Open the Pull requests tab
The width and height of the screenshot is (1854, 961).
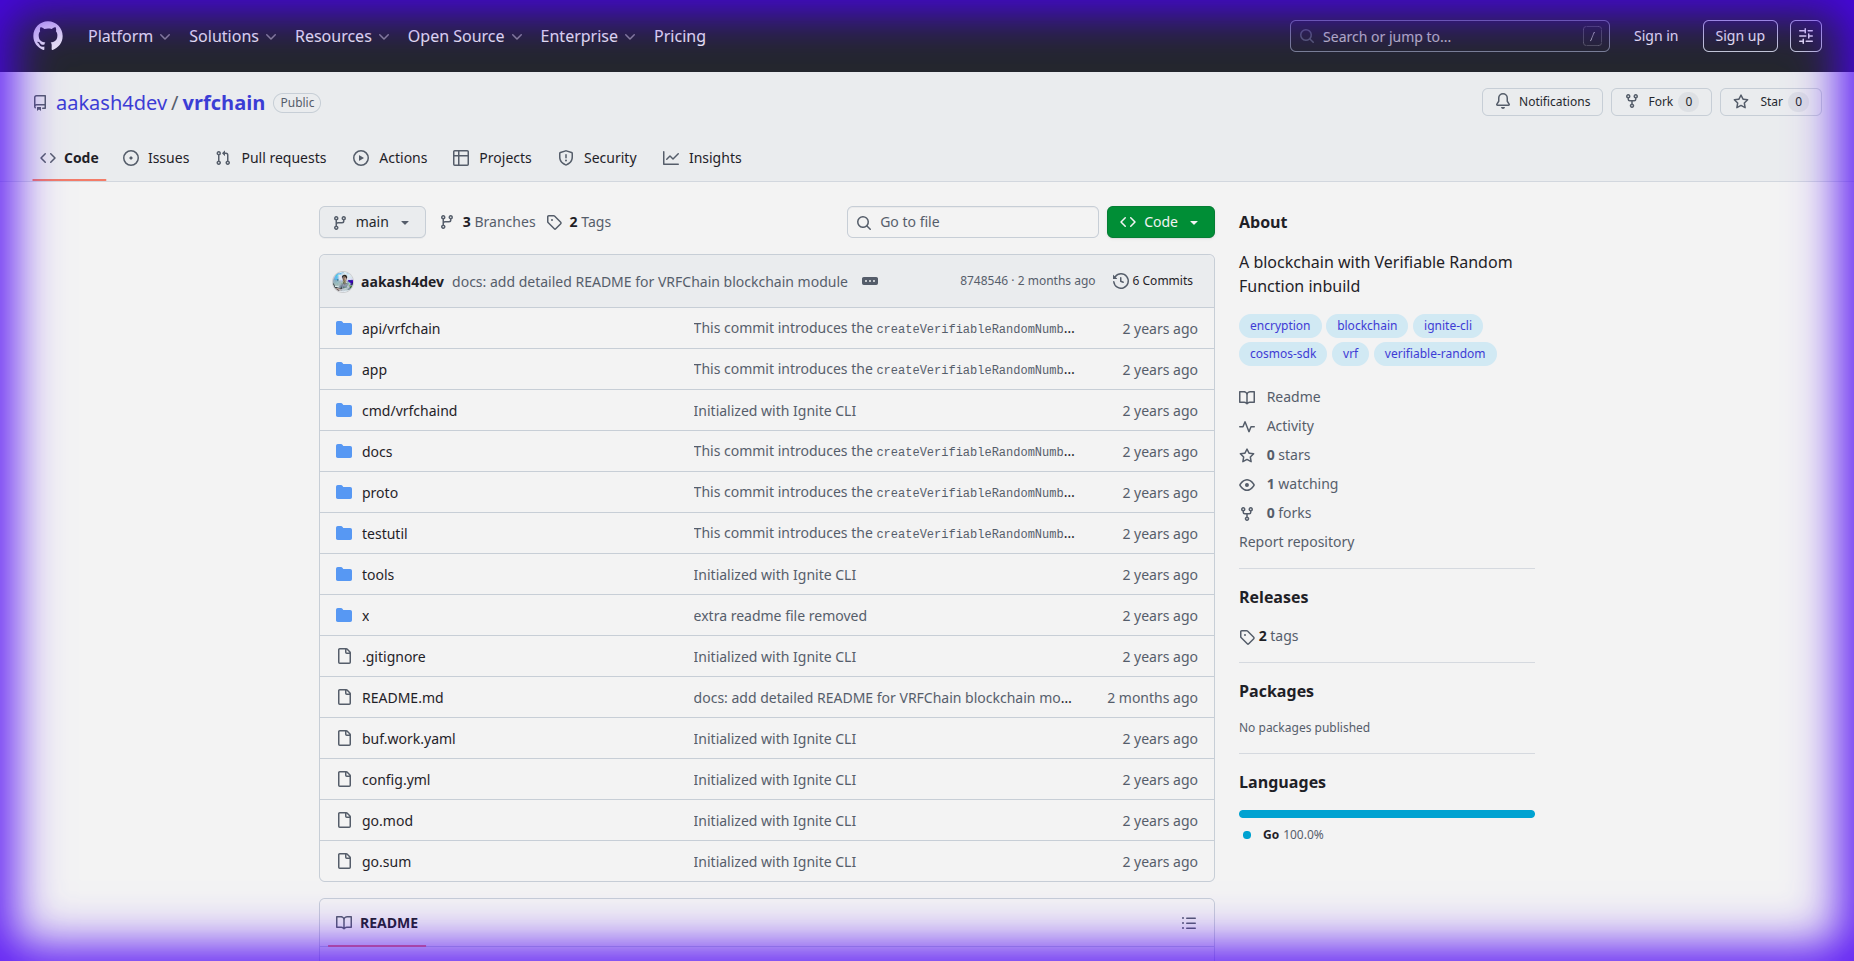tap(271, 158)
